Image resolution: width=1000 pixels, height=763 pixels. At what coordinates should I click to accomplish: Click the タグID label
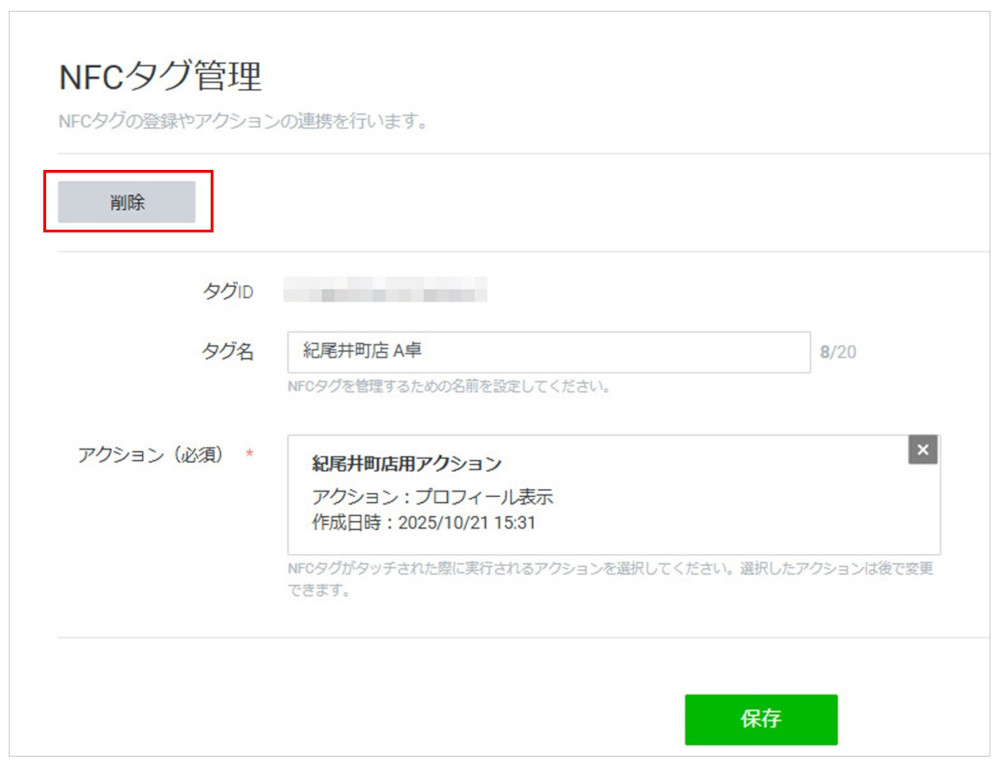(x=227, y=291)
